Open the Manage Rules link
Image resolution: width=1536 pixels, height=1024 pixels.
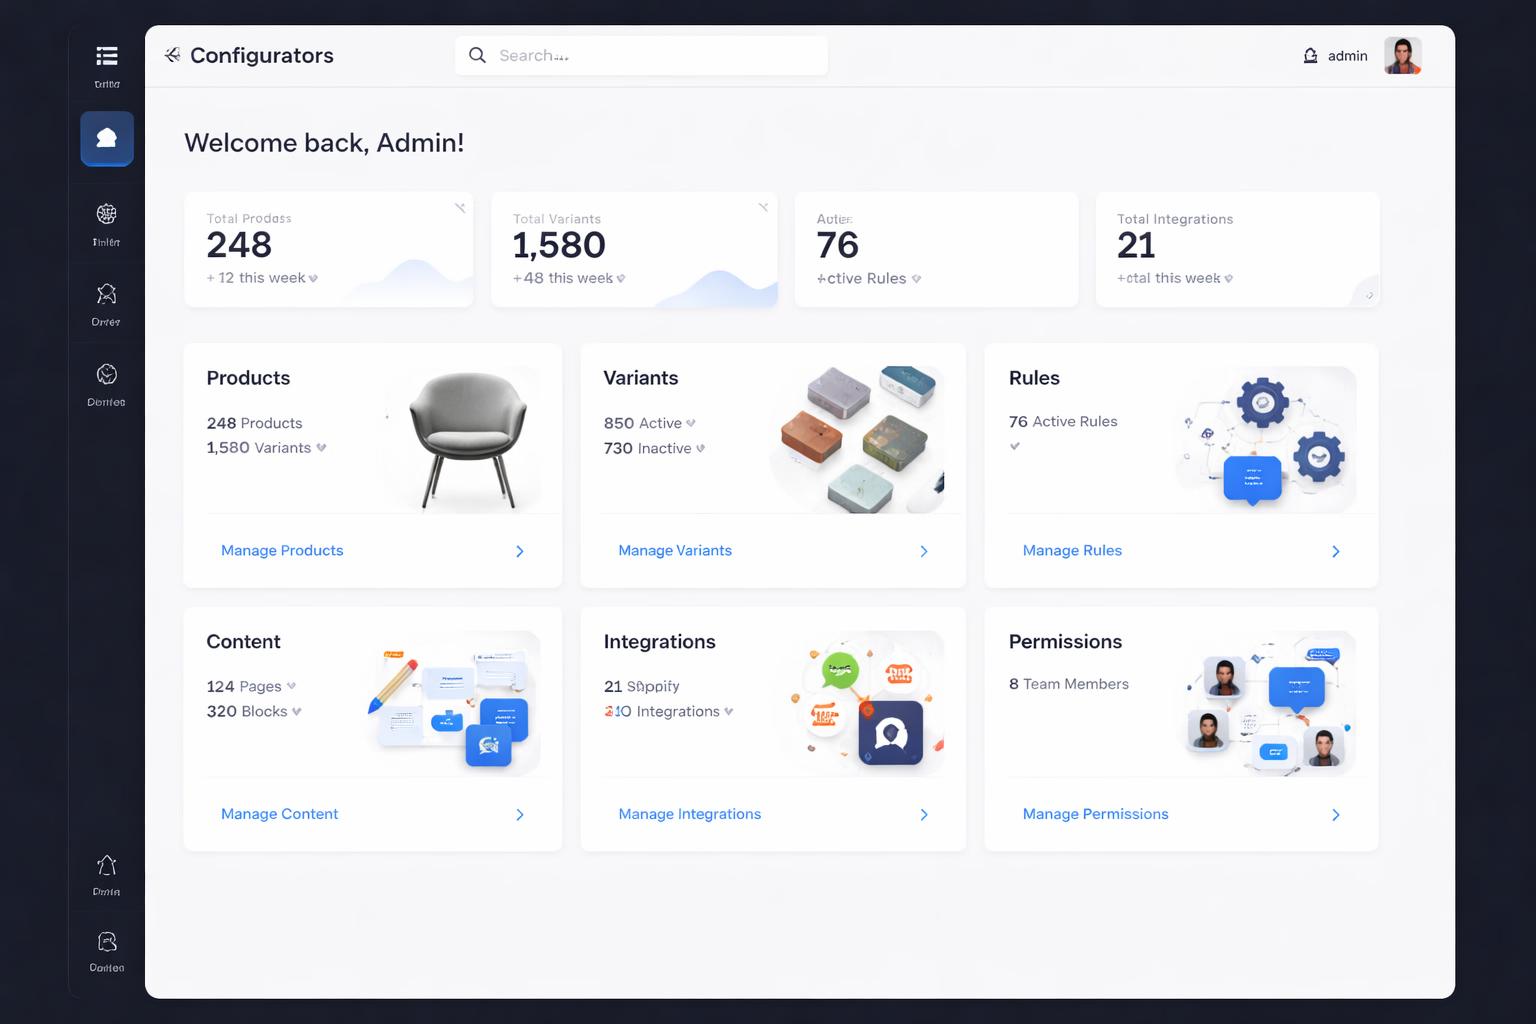pyautogui.click(x=1072, y=550)
